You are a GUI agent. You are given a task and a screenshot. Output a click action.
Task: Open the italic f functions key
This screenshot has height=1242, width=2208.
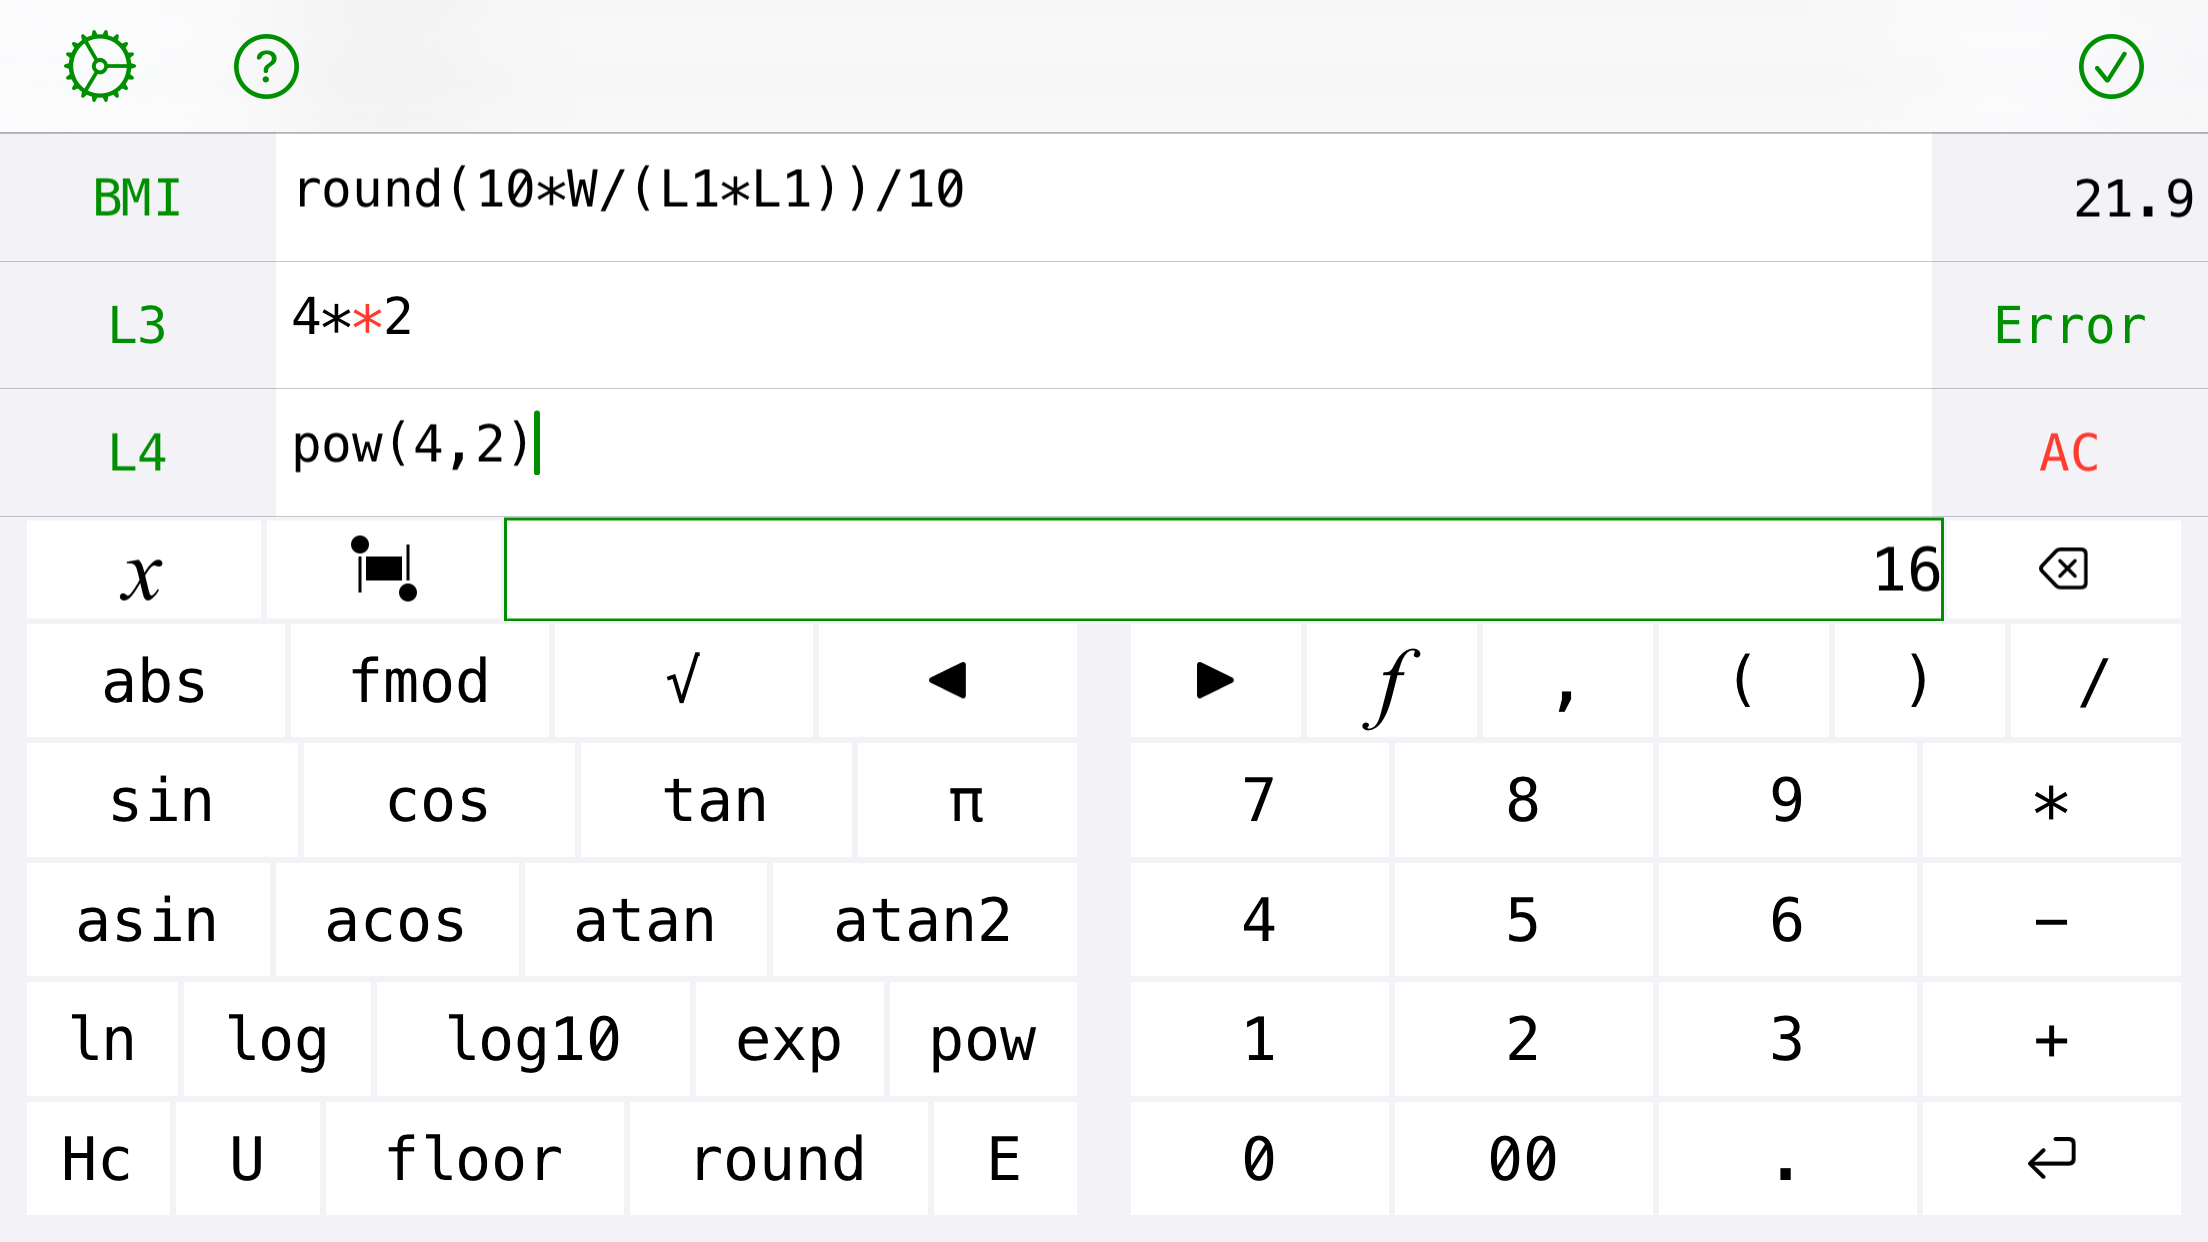point(1391,681)
